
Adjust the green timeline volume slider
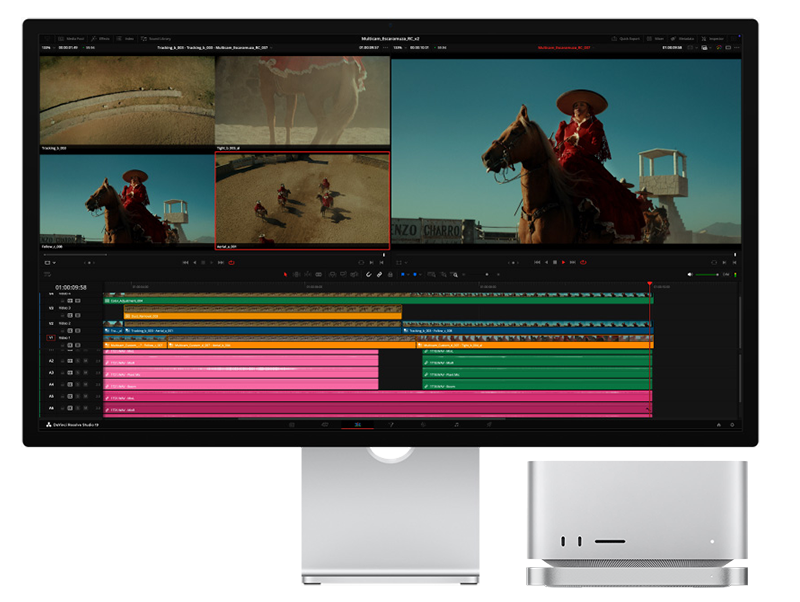[707, 274]
